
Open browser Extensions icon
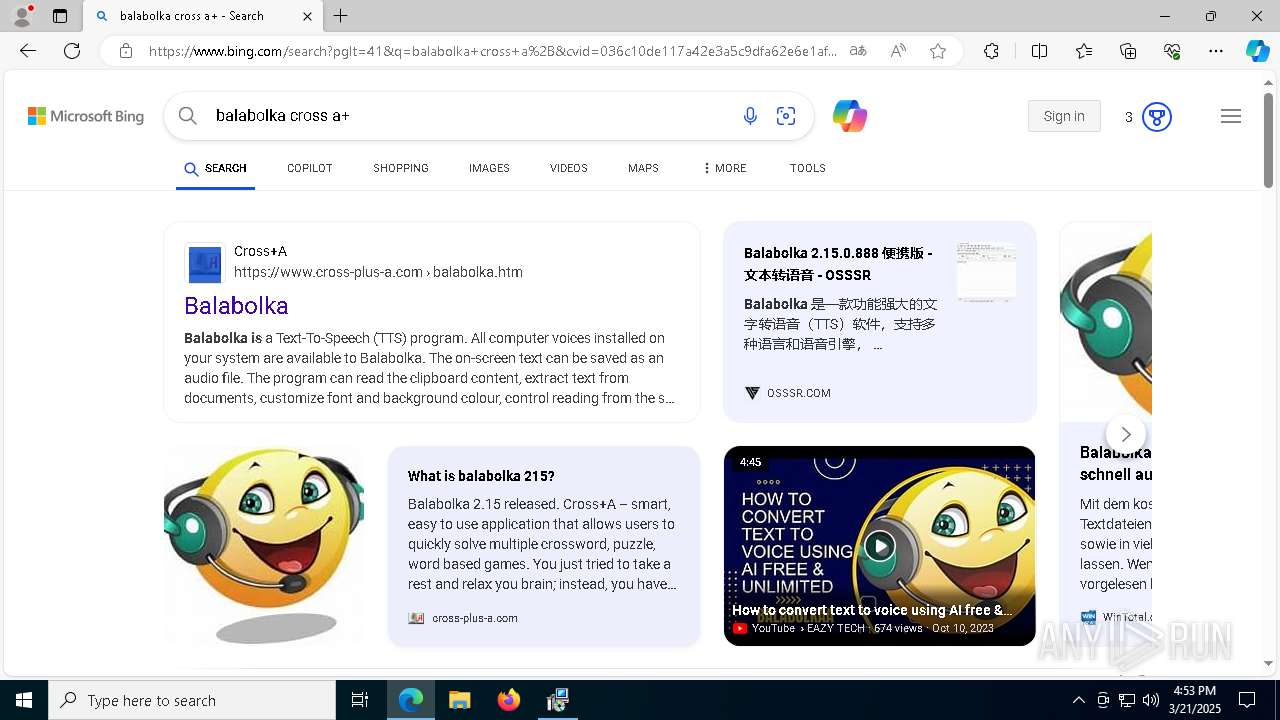point(991,51)
